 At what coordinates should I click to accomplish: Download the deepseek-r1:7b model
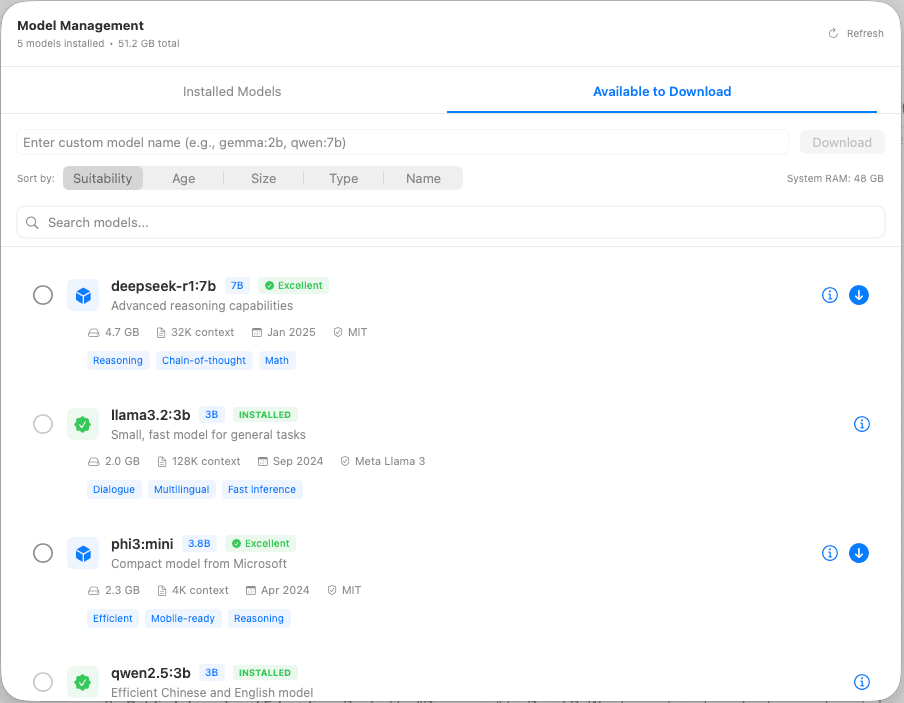coord(858,295)
